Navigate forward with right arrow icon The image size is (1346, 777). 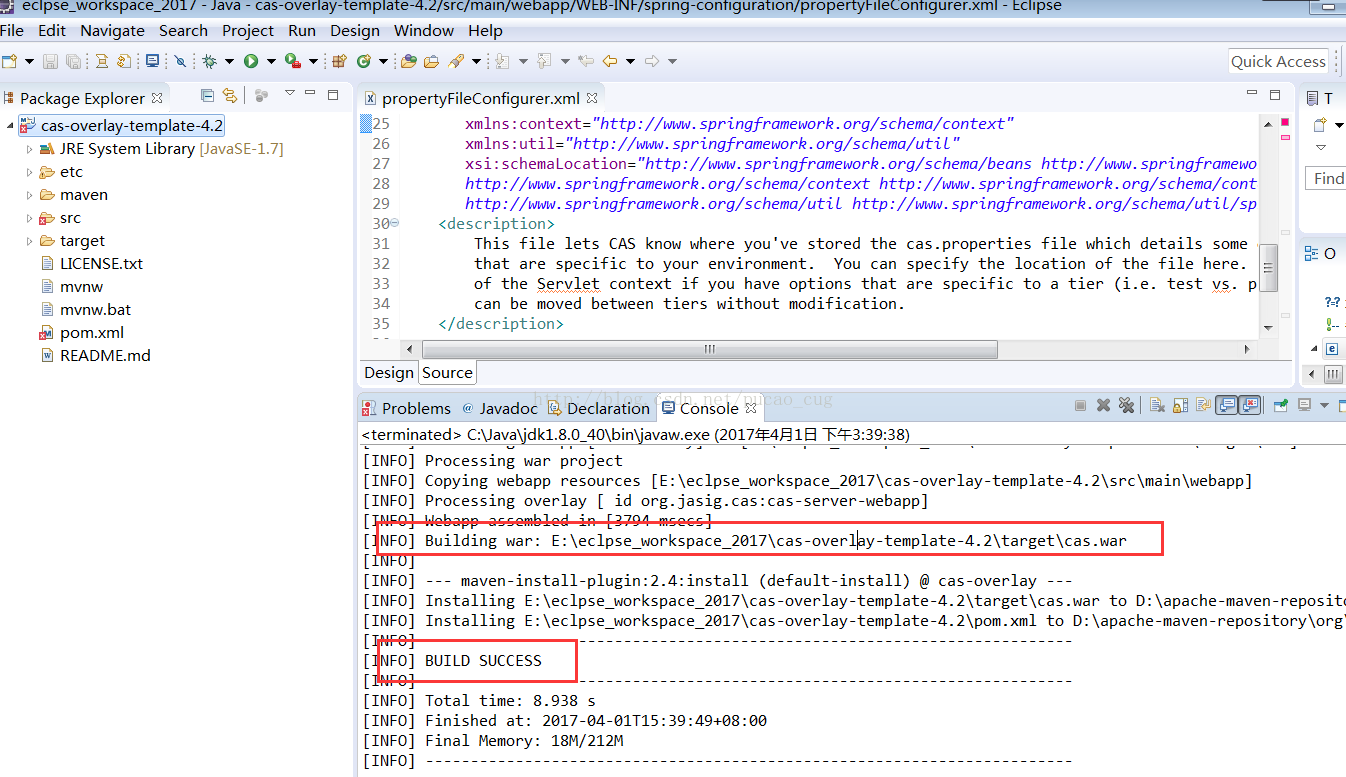point(651,61)
